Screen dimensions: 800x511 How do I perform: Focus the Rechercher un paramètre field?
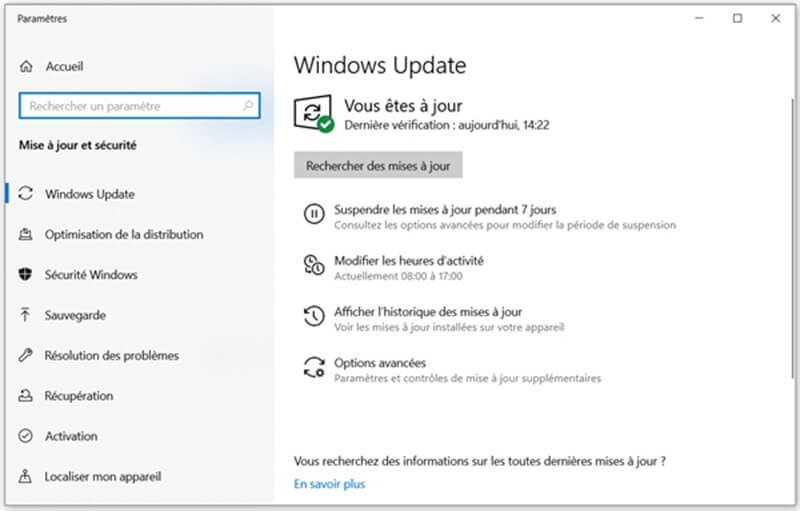(139, 106)
